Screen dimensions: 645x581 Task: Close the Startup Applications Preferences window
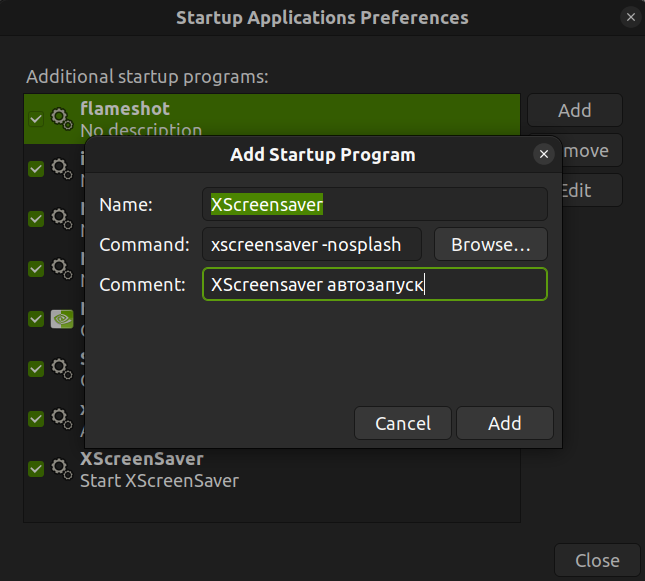click(x=631, y=17)
